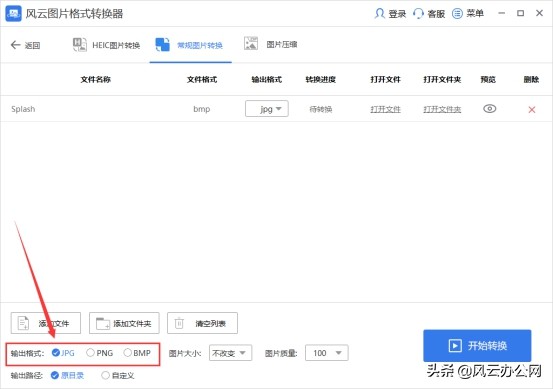Open customer service headset icon

pyautogui.click(x=418, y=14)
